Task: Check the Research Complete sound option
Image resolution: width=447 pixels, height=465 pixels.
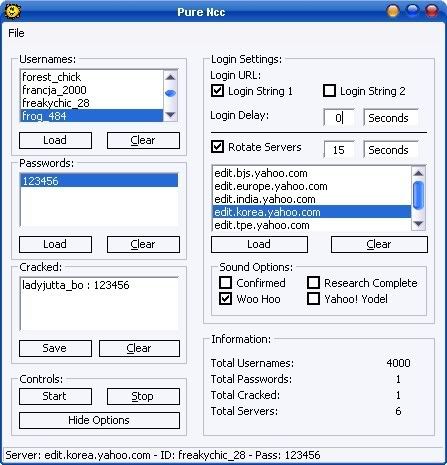Action: (313, 283)
